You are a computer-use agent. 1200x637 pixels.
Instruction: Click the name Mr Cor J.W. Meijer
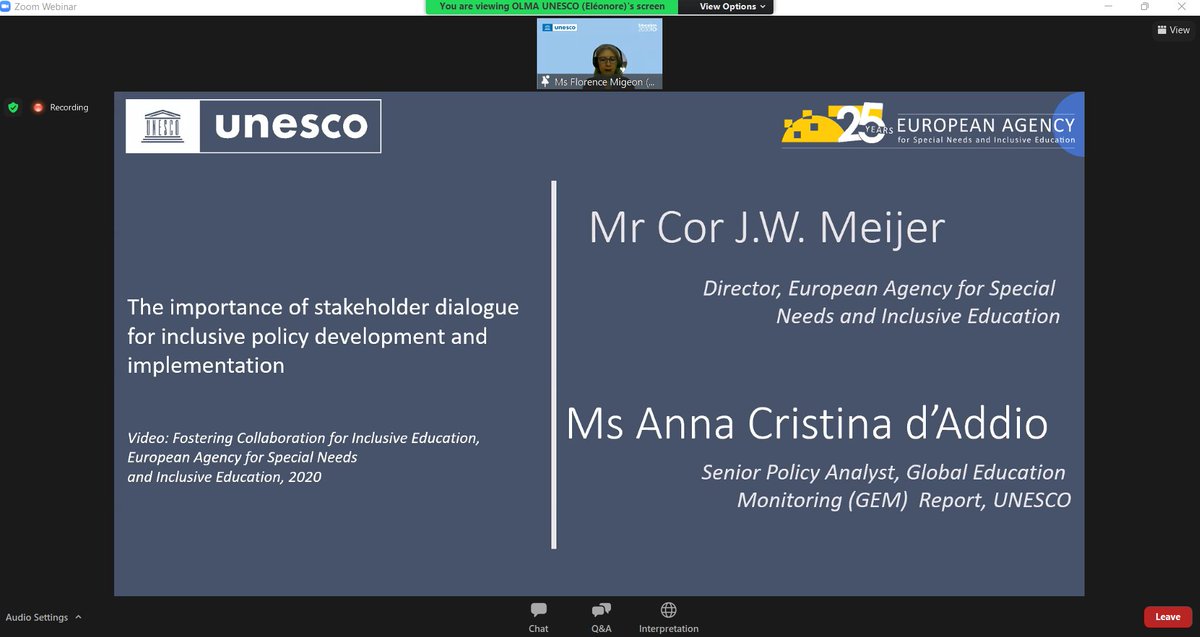point(767,228)
